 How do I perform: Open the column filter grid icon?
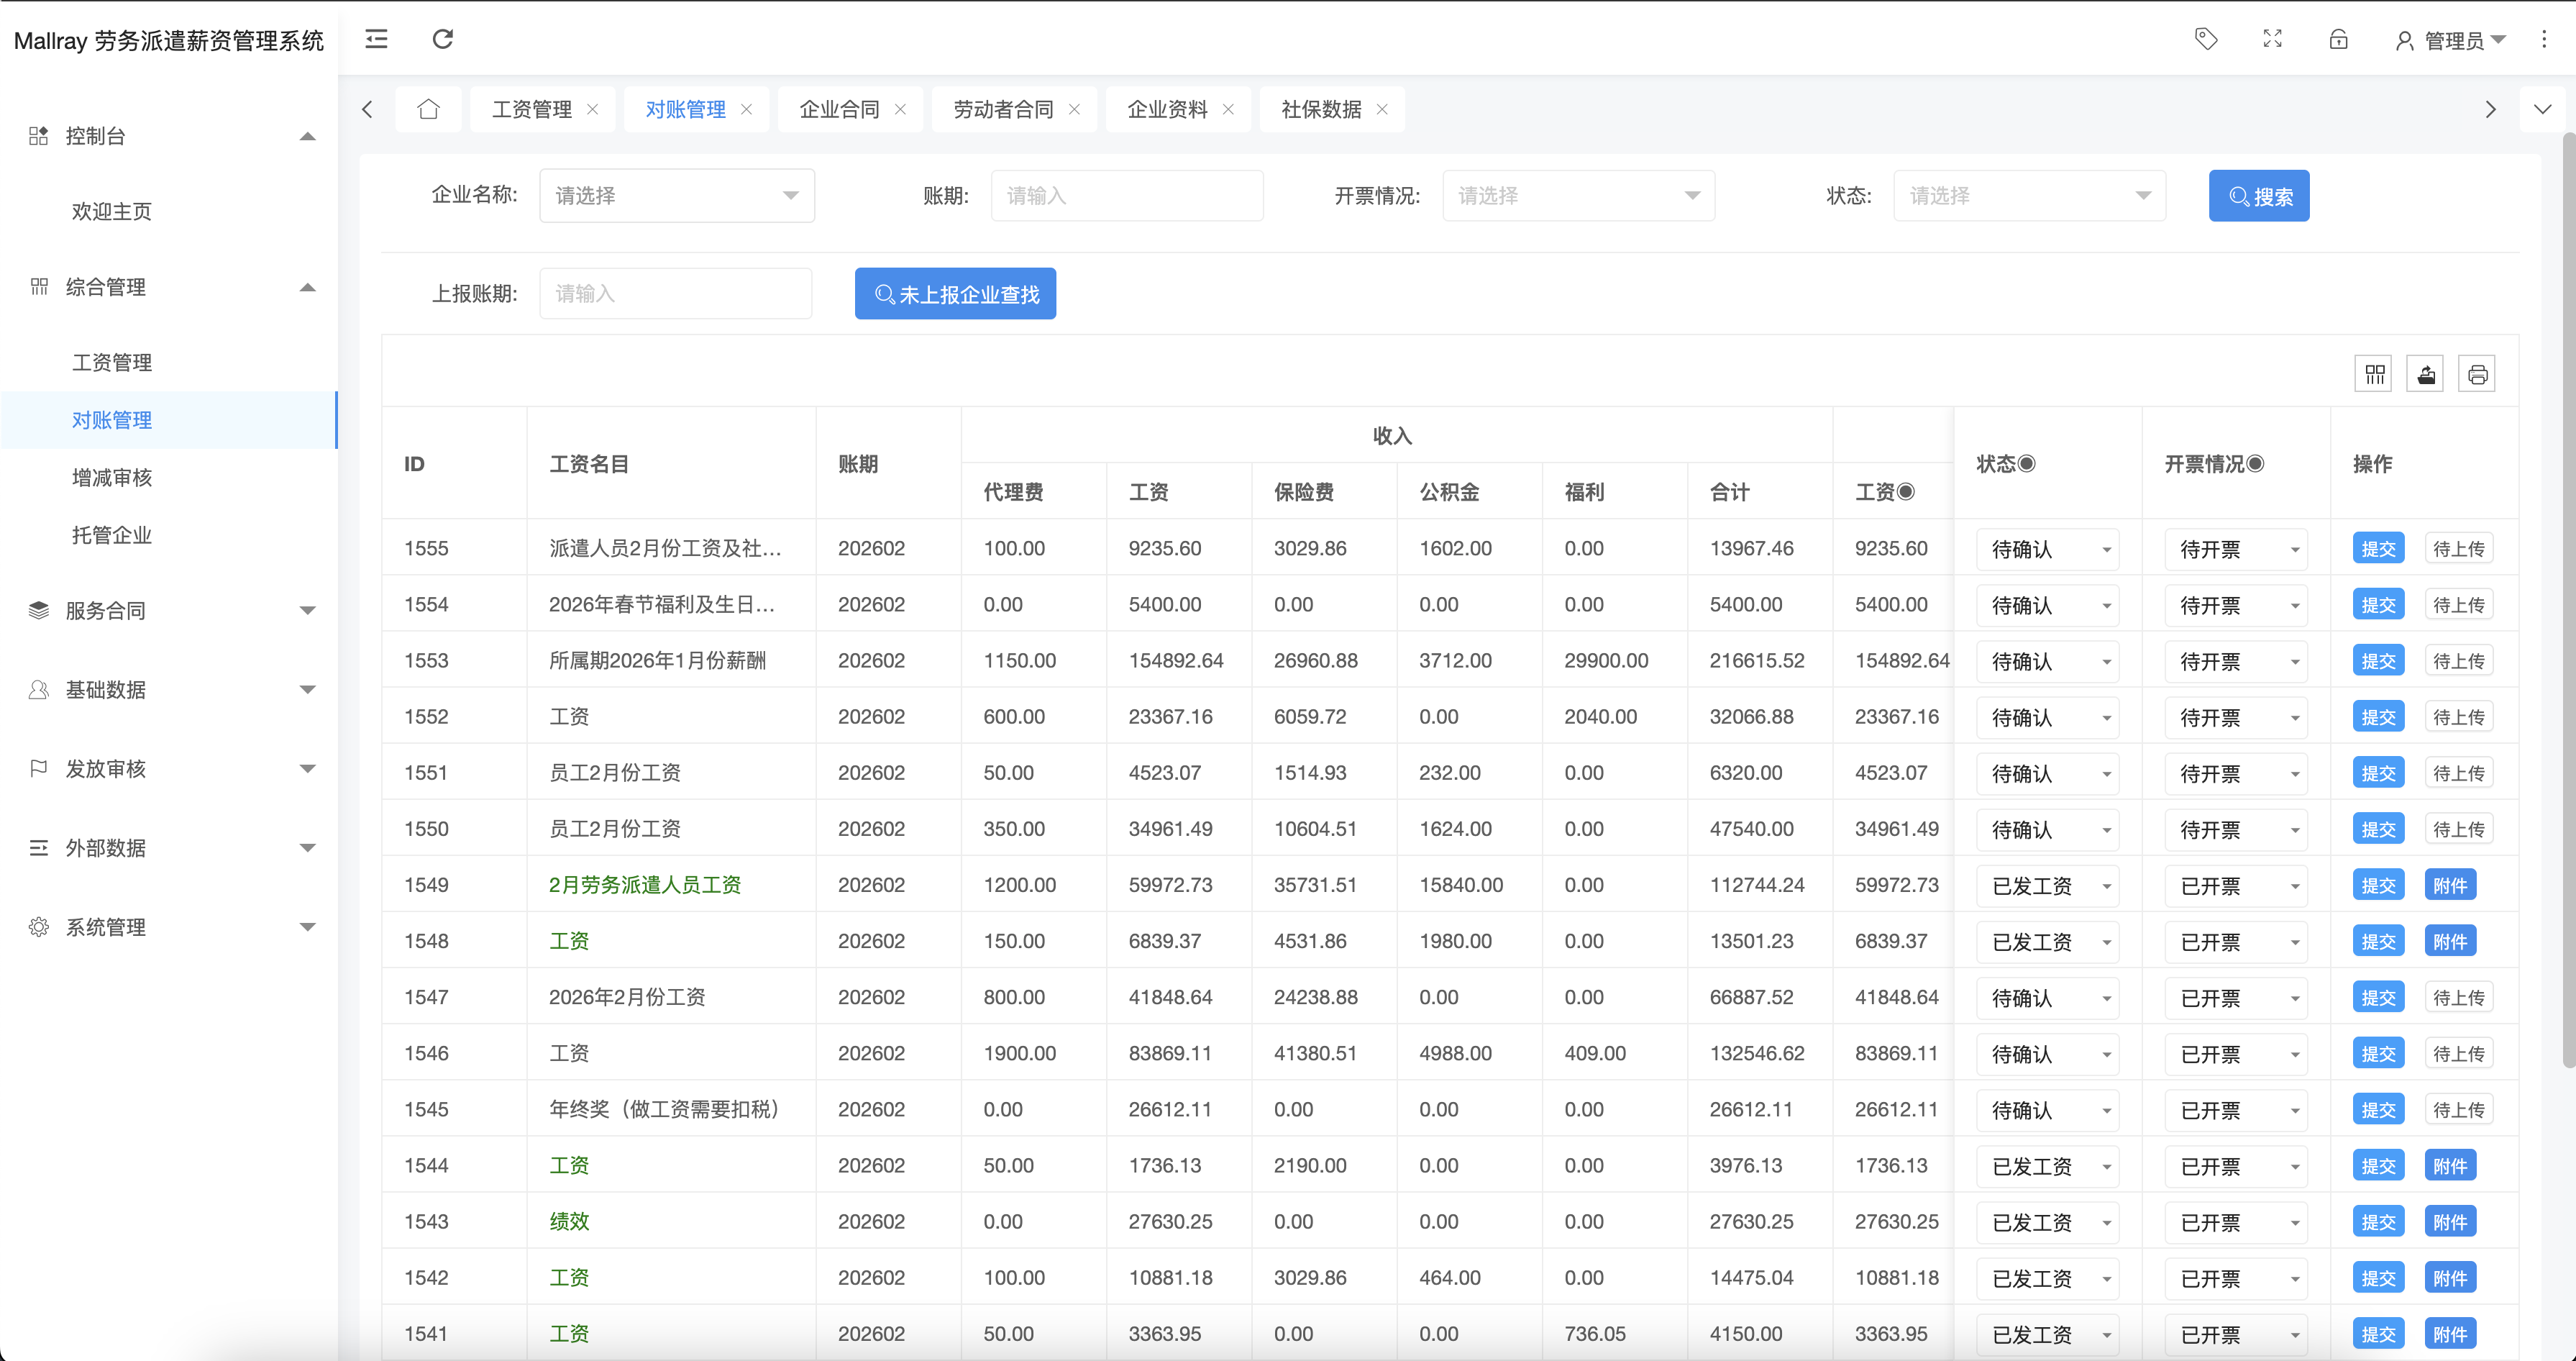coord(2374,374)
